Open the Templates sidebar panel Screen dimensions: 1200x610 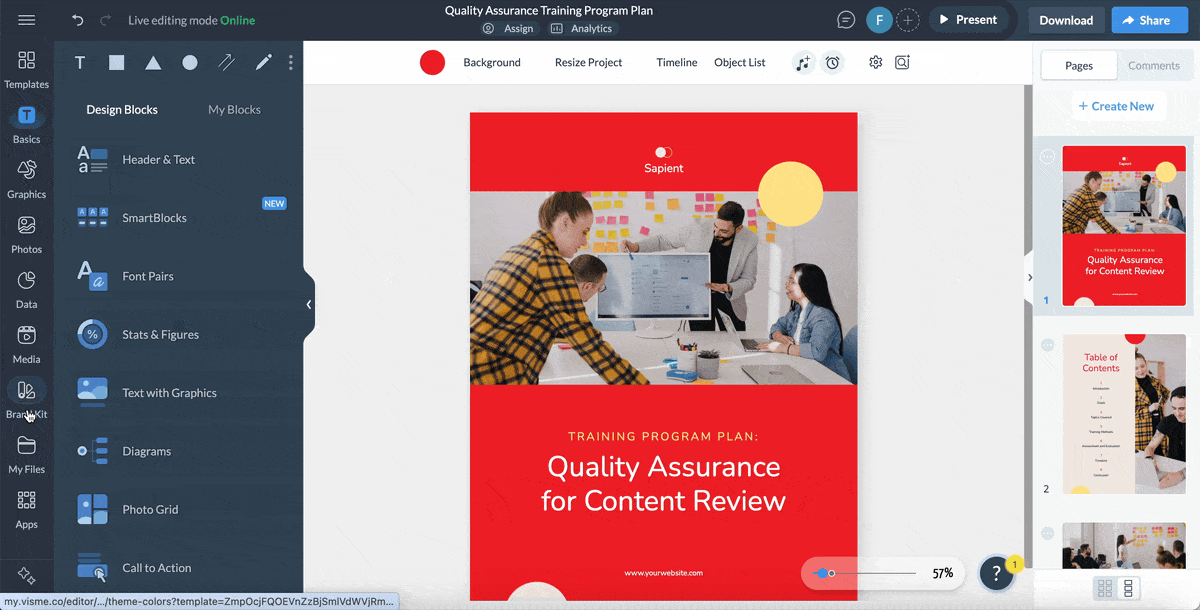click(27, 70)
